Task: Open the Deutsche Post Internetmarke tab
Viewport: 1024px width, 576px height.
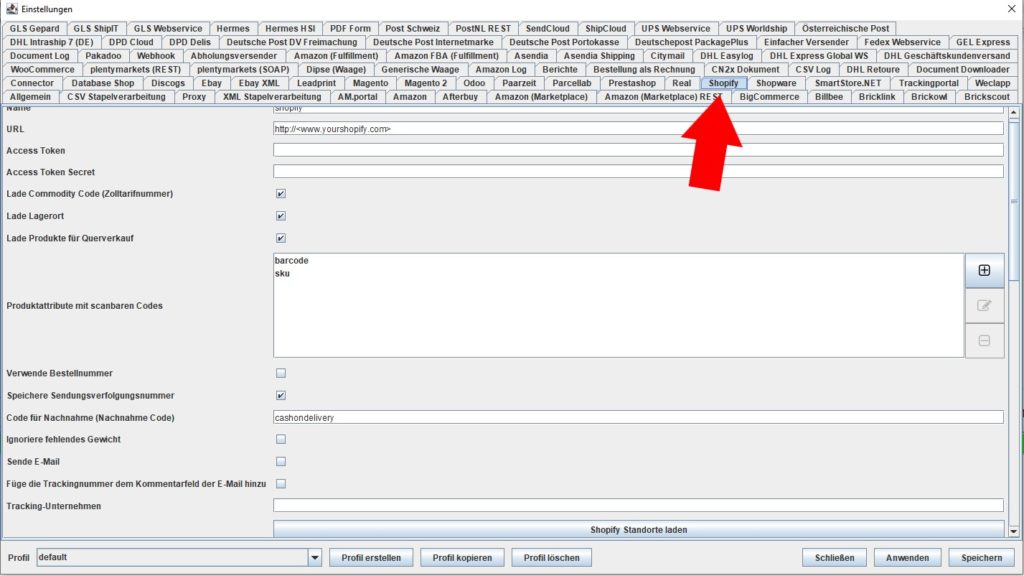Action: coord(433,42)
